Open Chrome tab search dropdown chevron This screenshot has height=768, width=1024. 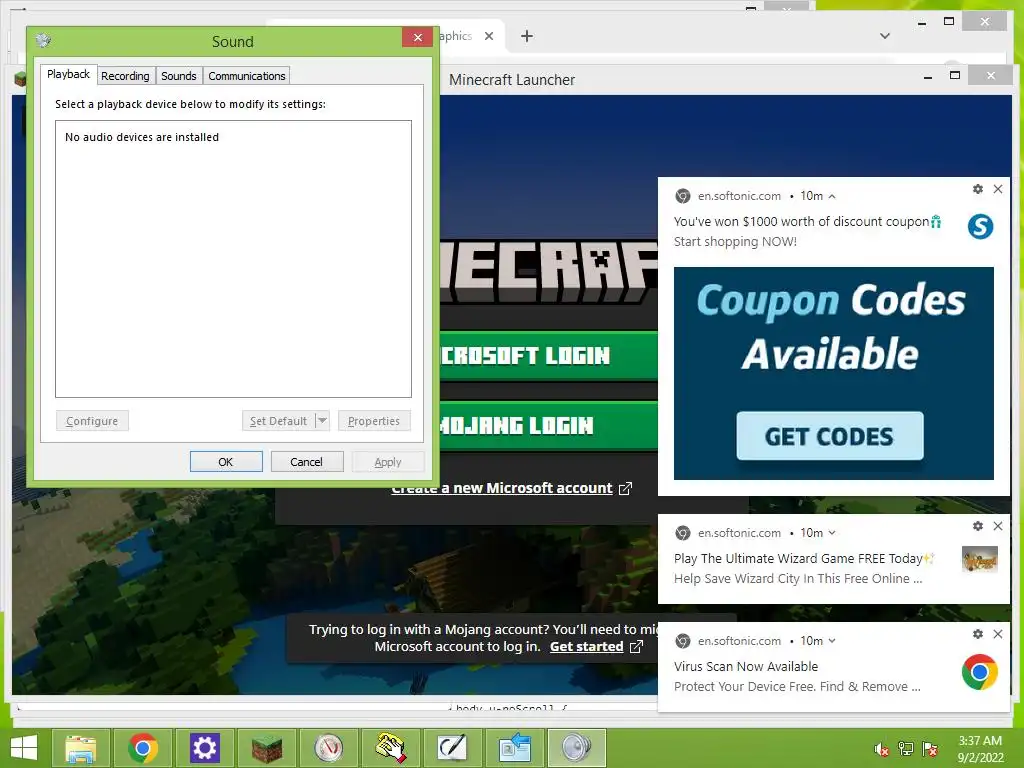885,36
